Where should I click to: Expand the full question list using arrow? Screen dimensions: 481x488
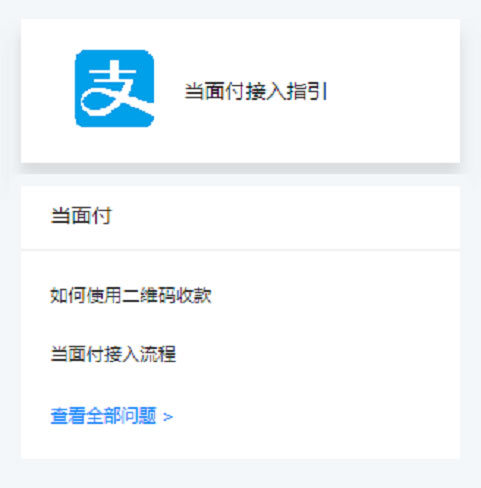pyautogui.click(x=168, y=417)
